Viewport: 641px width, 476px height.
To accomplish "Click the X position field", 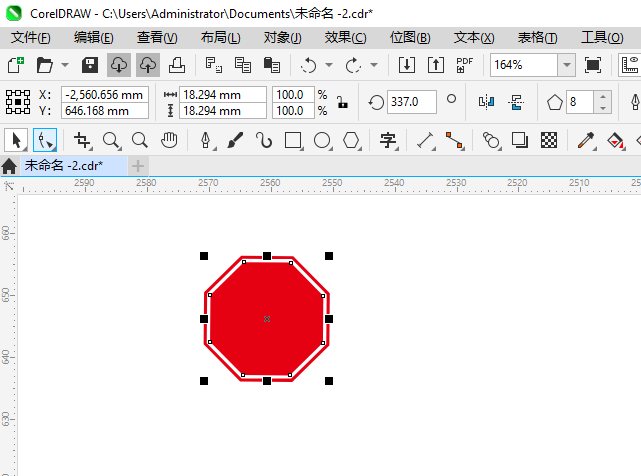I will pos(105,94).
